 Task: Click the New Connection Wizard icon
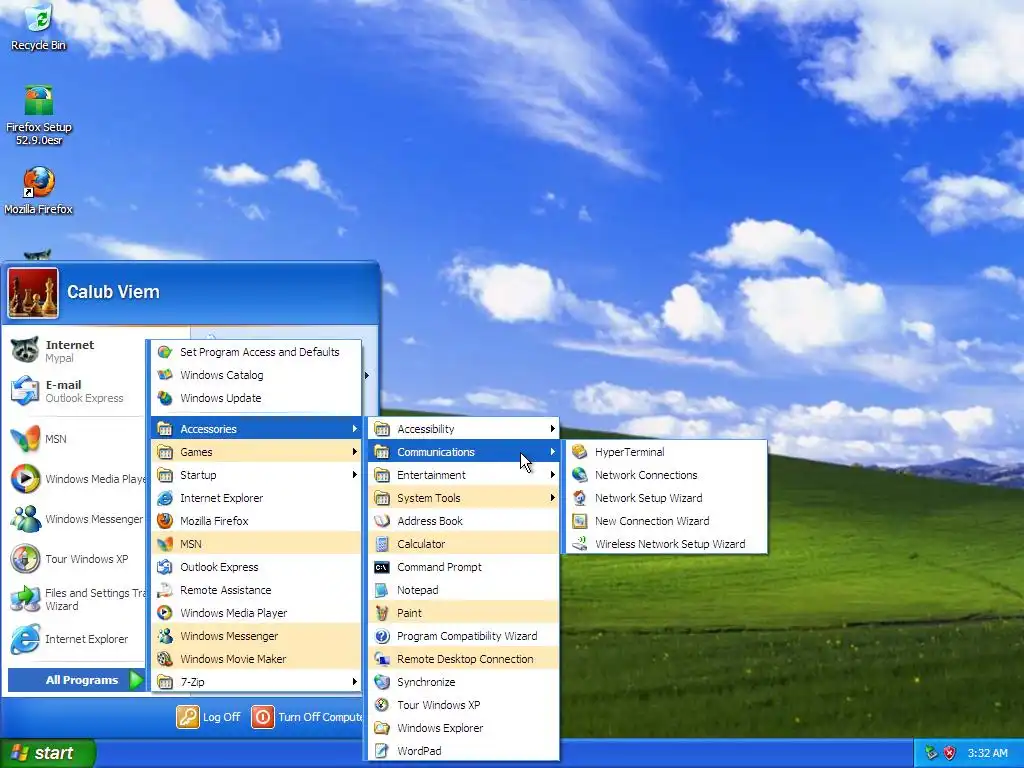coord(579,520)
